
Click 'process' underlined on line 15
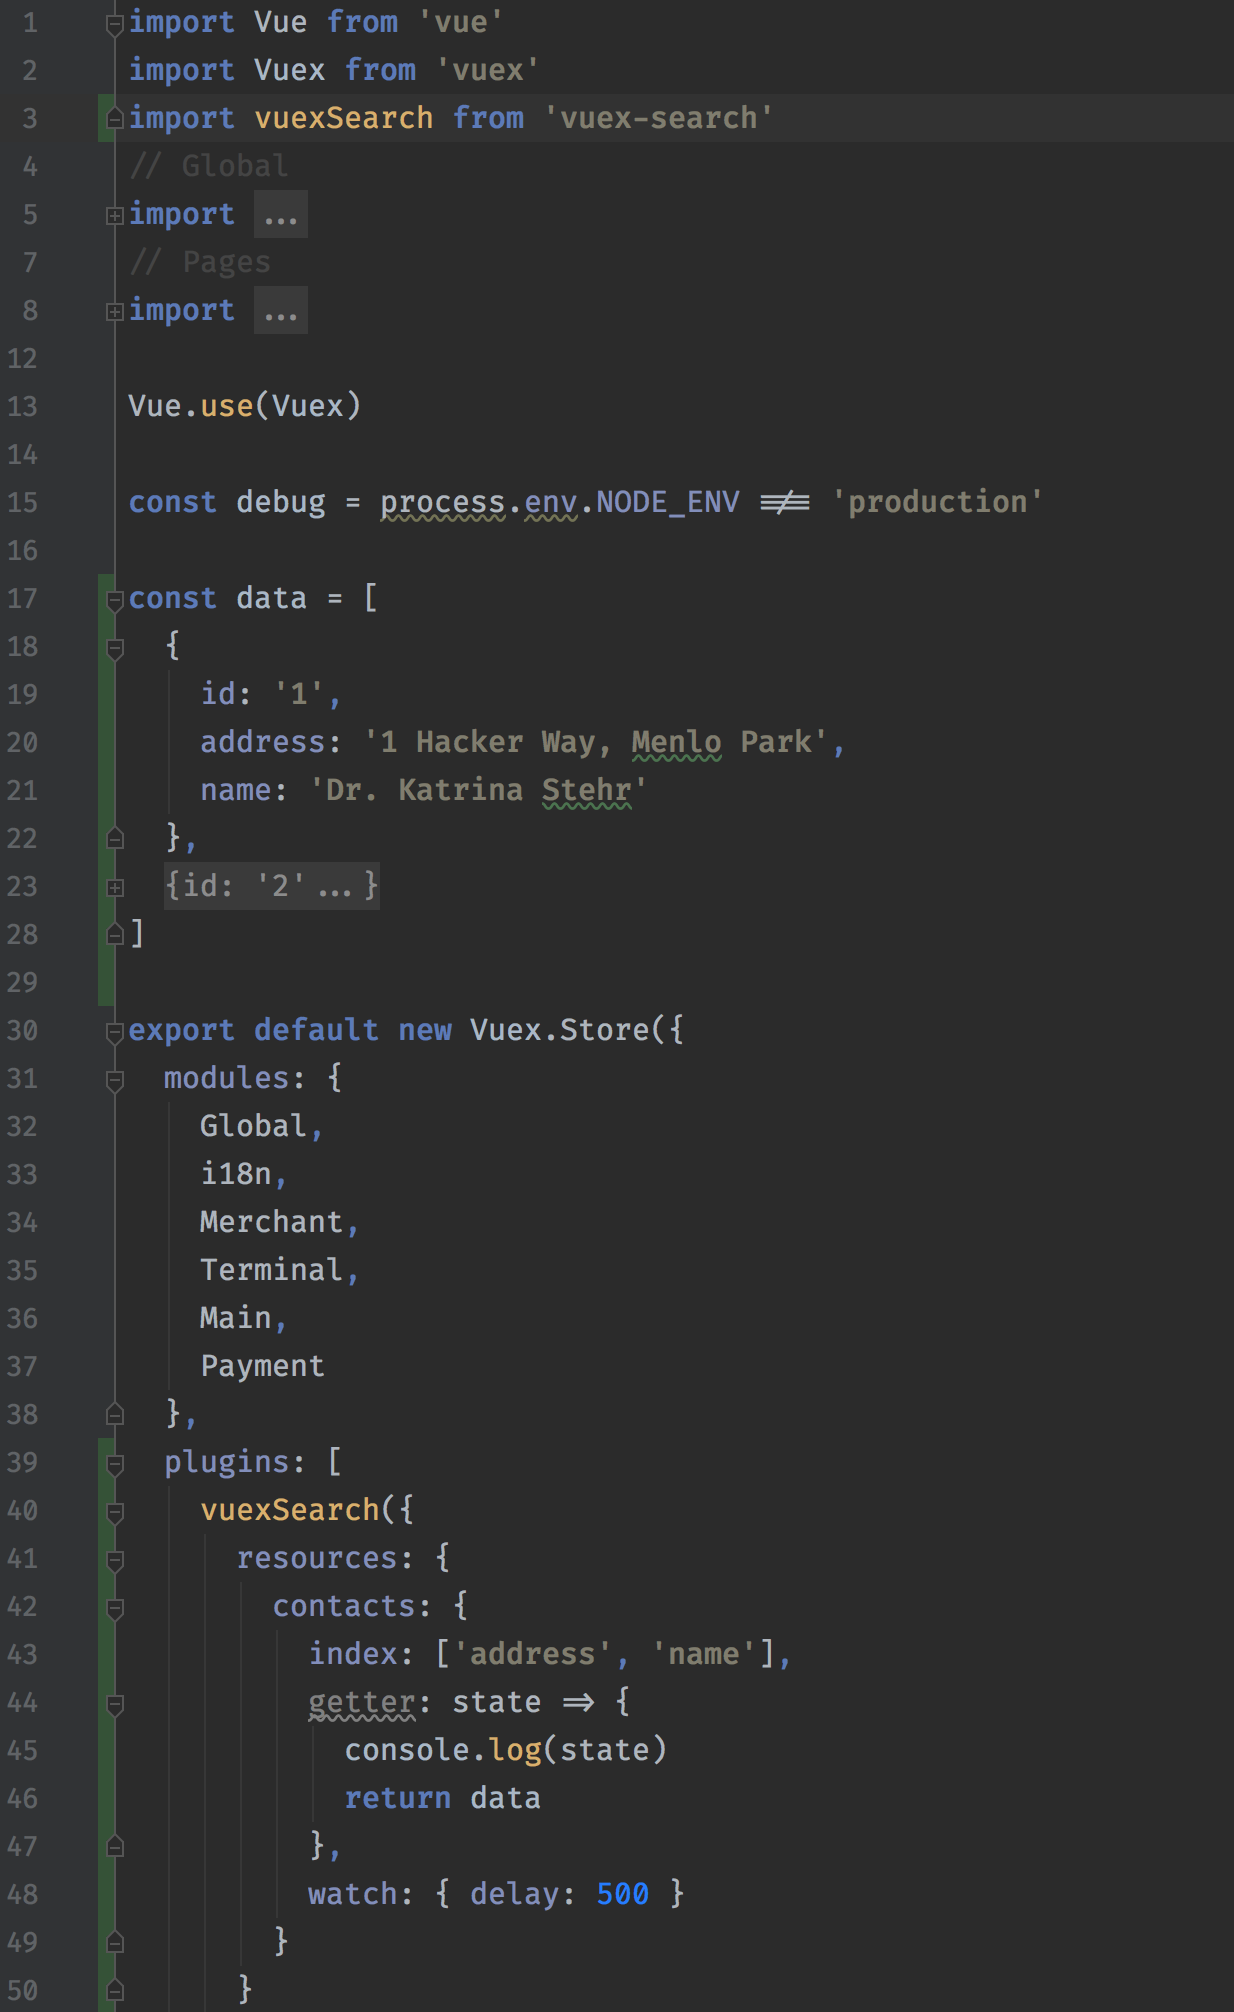click(443, 502)
